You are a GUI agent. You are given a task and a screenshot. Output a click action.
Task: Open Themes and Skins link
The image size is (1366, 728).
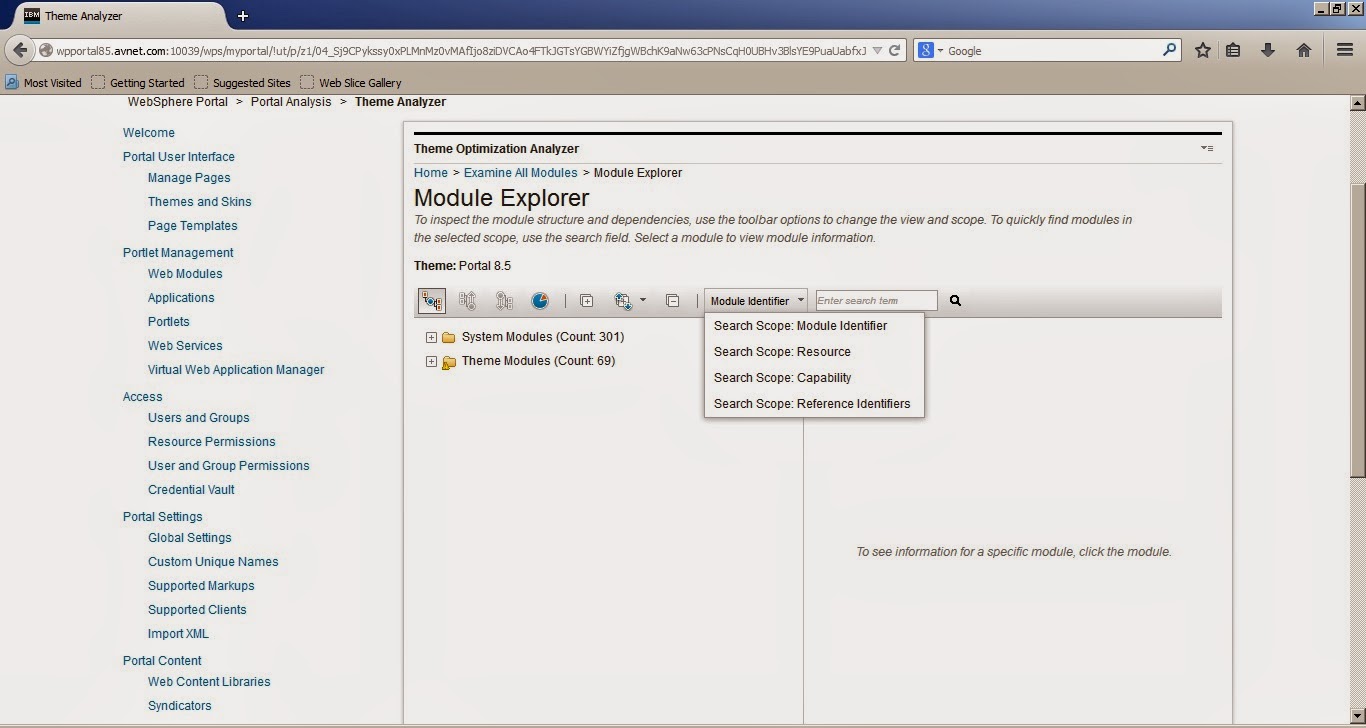(x=200, y=202)
